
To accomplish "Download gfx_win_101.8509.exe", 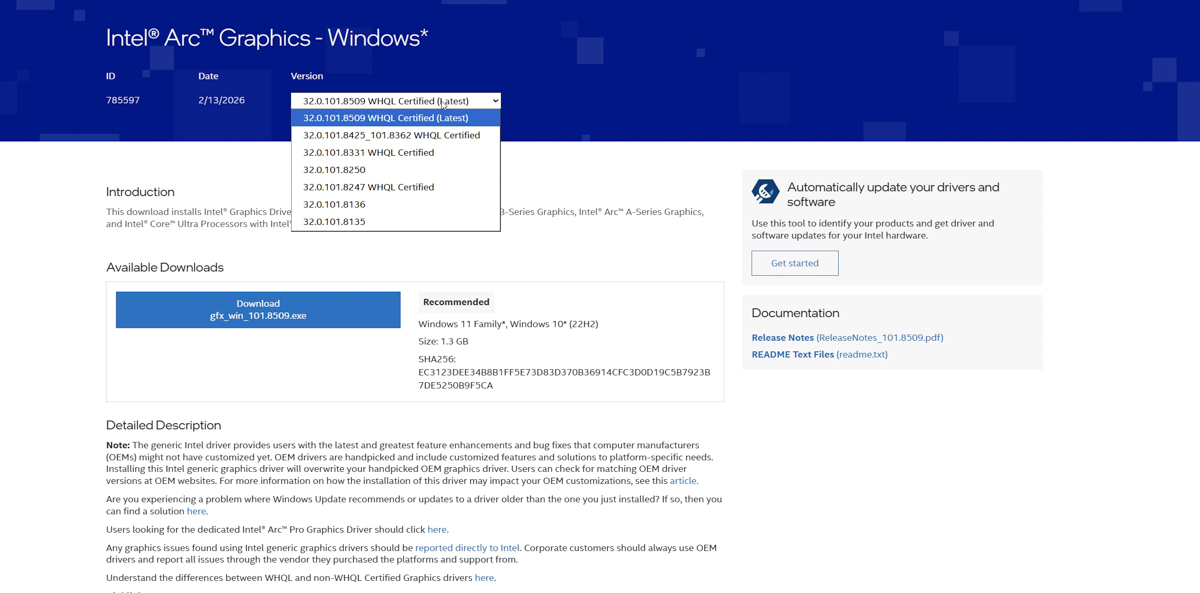I will pyautogui.click(x=258, y=310).
